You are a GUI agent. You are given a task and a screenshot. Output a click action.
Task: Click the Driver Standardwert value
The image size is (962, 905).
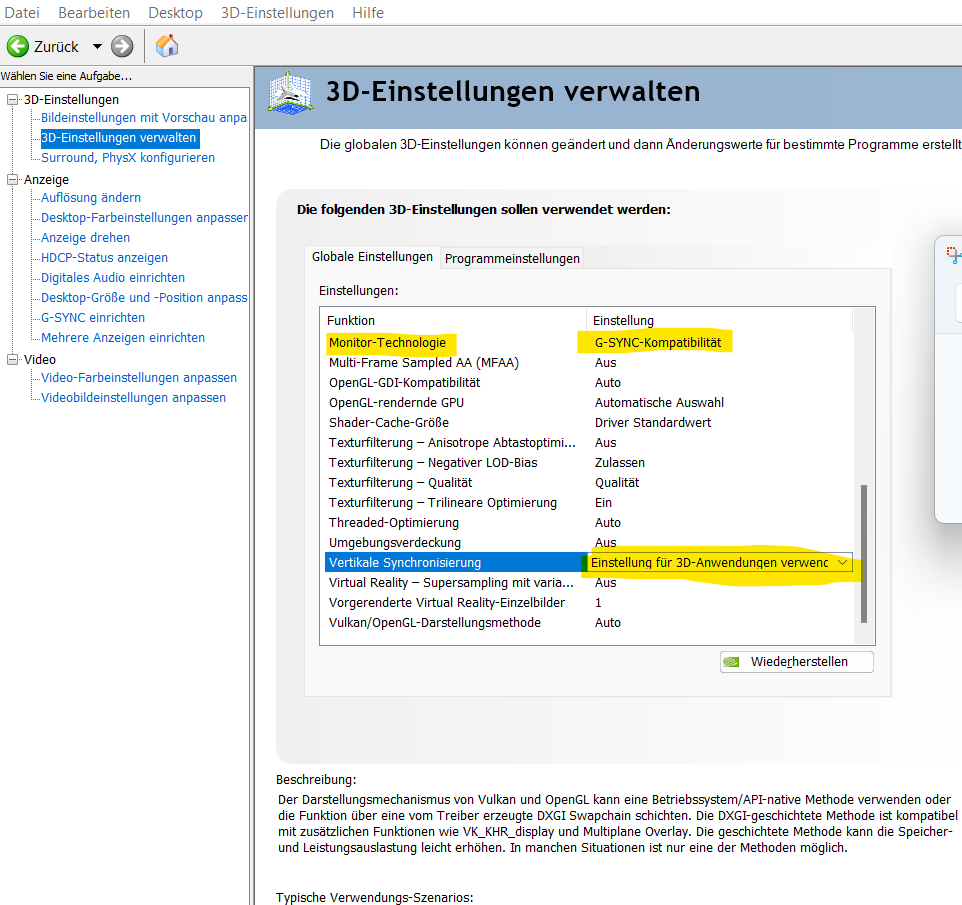pyautogui.click(x=653, y=423)
